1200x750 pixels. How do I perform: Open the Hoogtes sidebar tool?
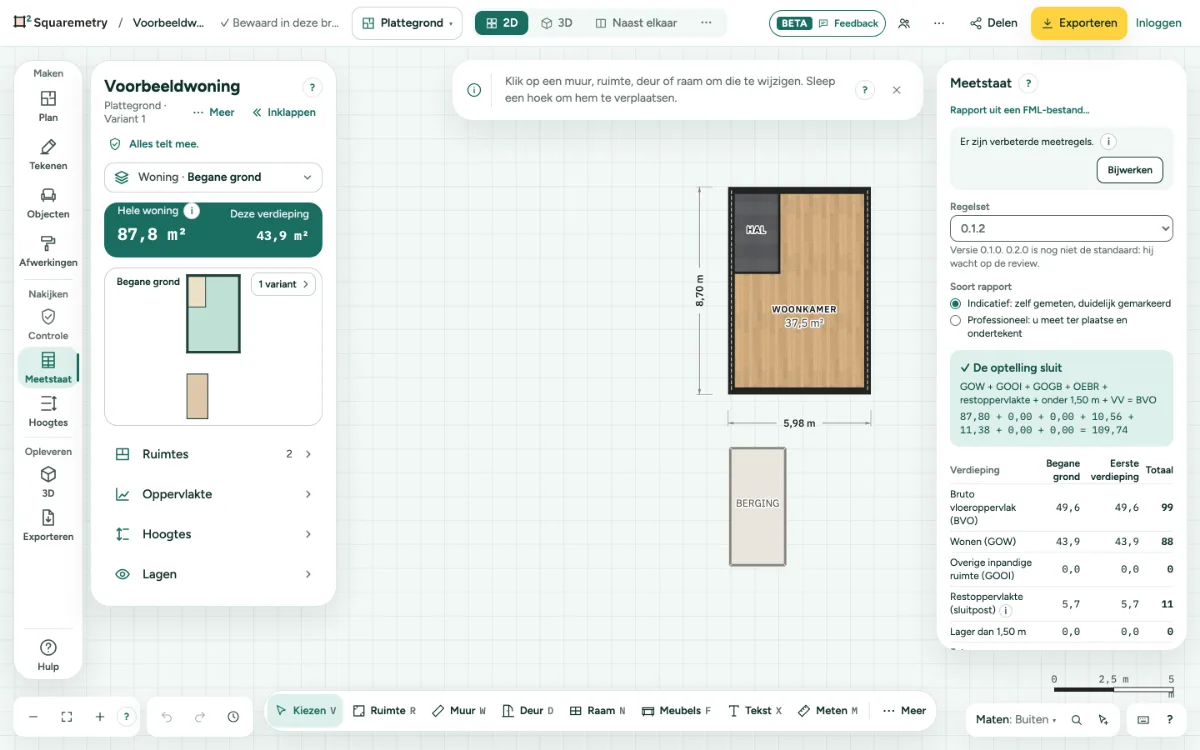pyautogui.click(x=48, y=411)
